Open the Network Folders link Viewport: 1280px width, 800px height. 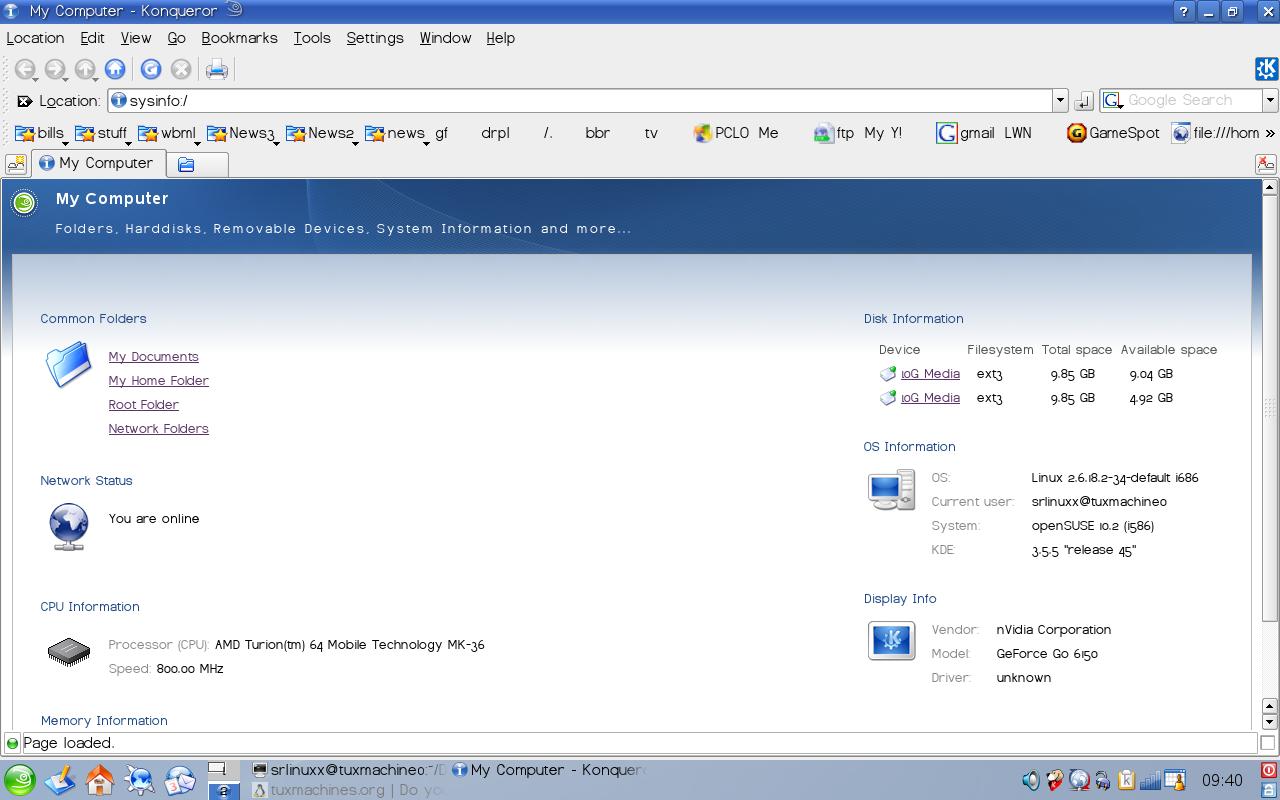coord(158,429)
